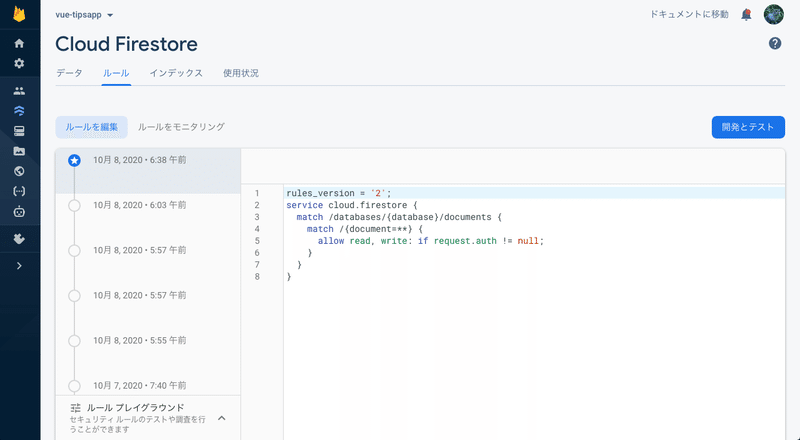Open Authentication users icon in sidebar

pos(19,91)
